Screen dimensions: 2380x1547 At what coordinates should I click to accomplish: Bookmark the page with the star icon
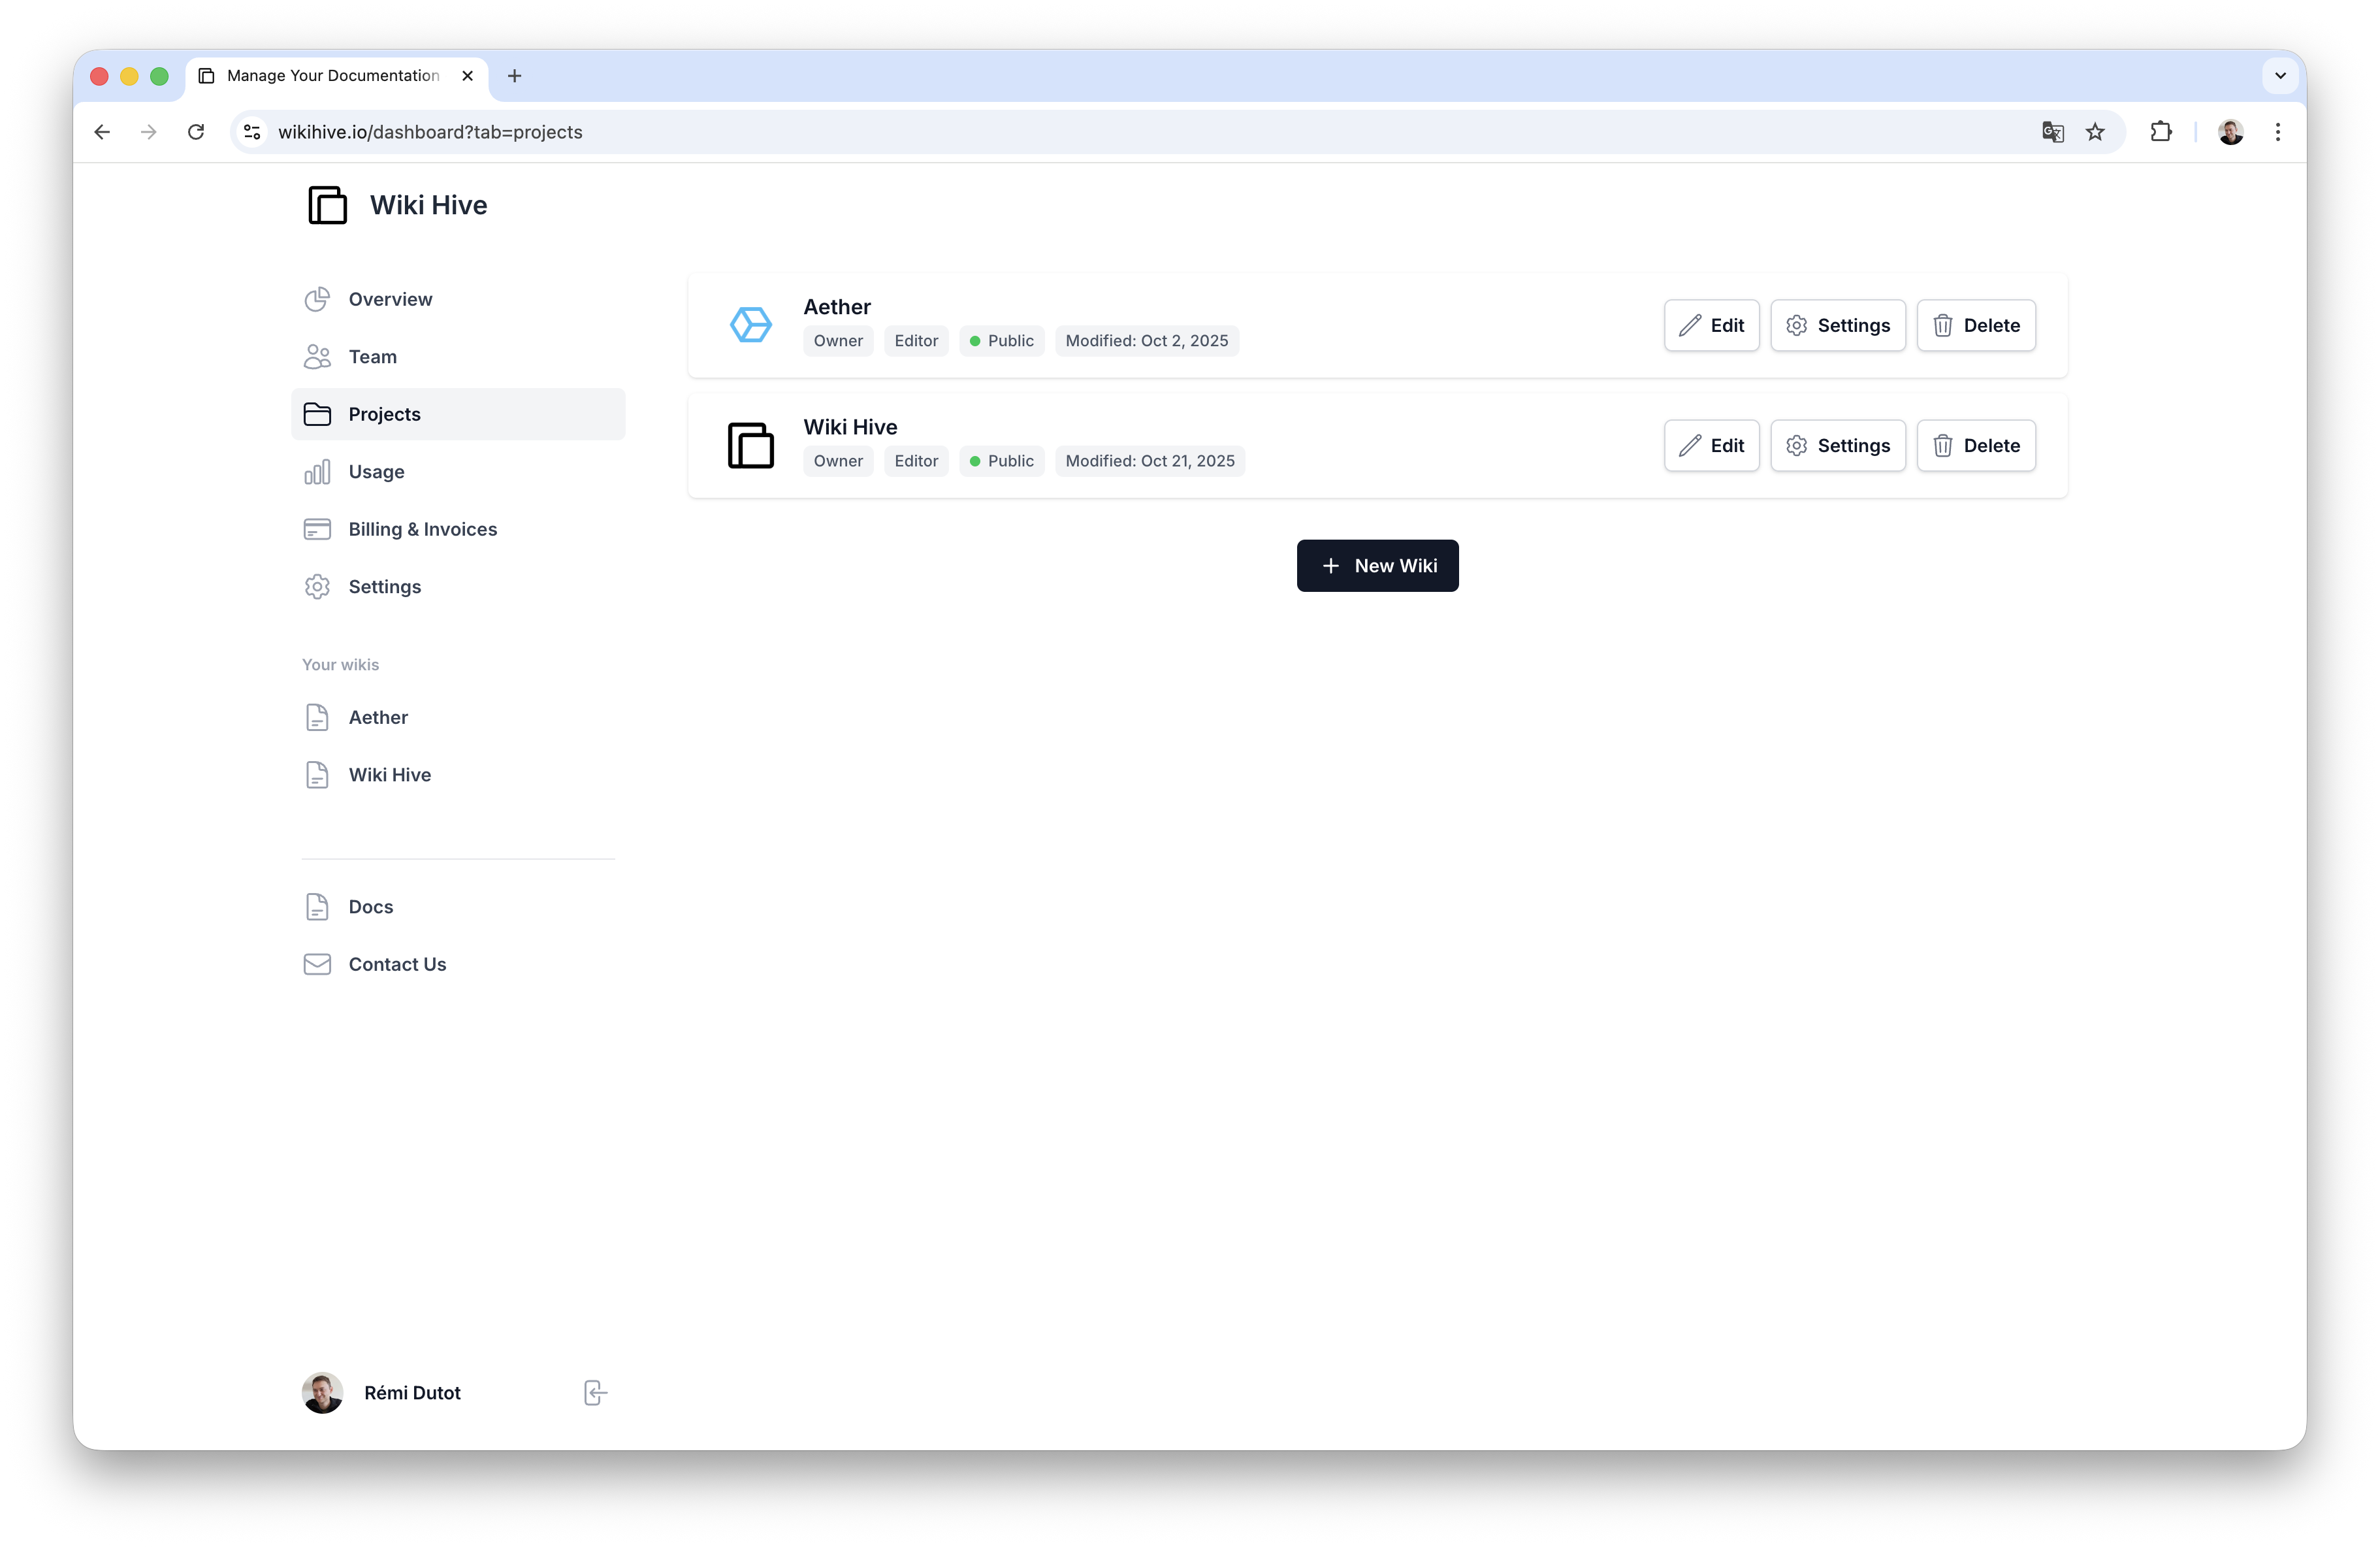(2096, 132)
